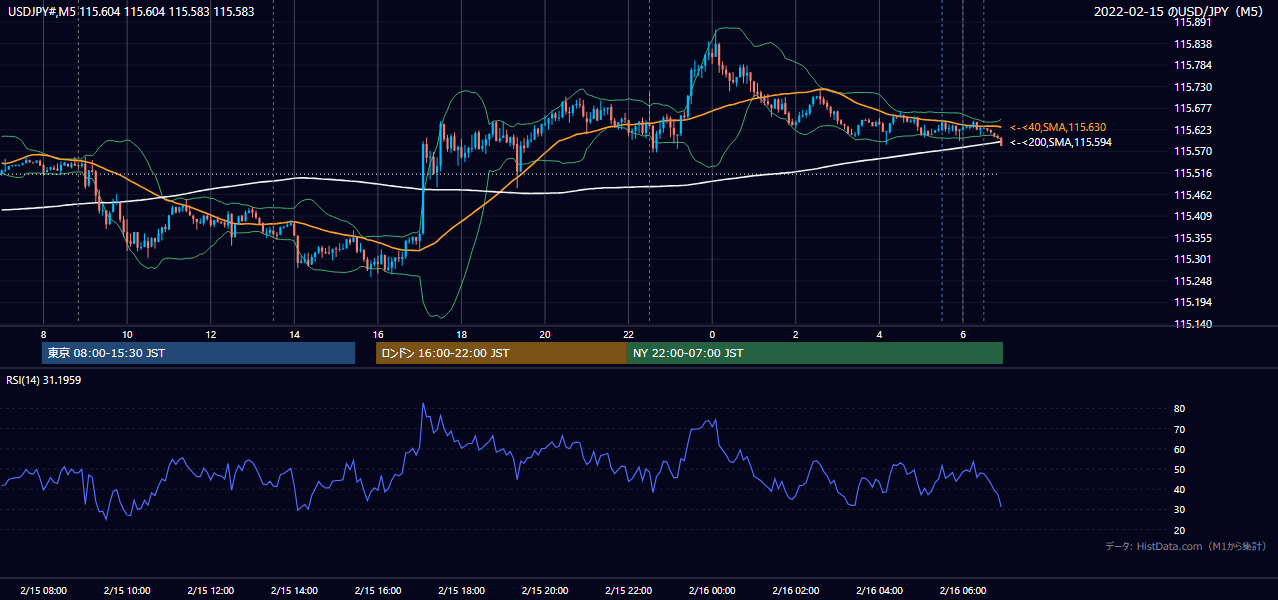This screenshot has height=600, width=1278.
Task: Click the 200 SMA 115.594 label
Action: [x=1060, y=142]
